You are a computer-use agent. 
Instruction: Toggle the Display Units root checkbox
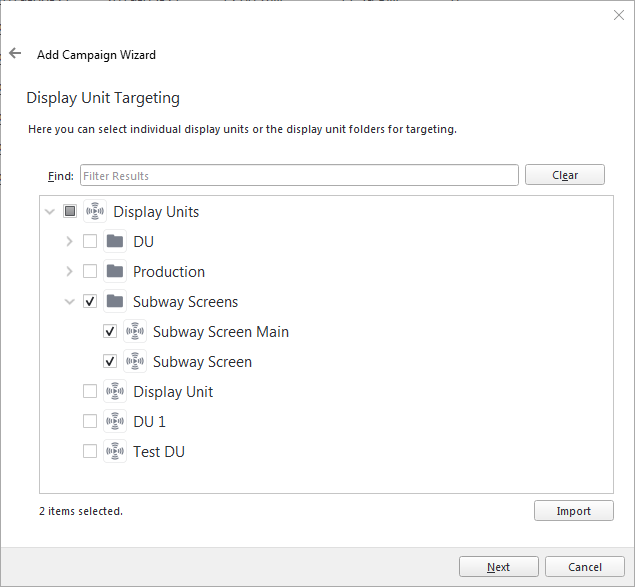point(70,211)
